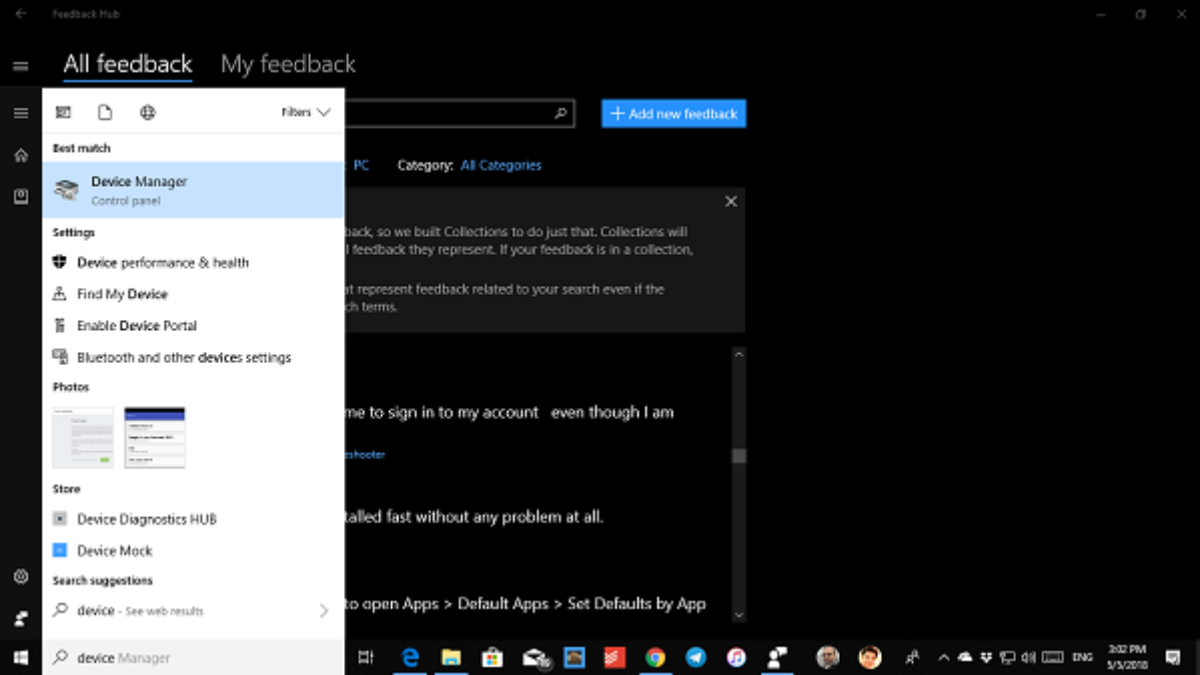Dismiss the Collections info banner
The image size is (1200, 675).
[x=731, y=201]
